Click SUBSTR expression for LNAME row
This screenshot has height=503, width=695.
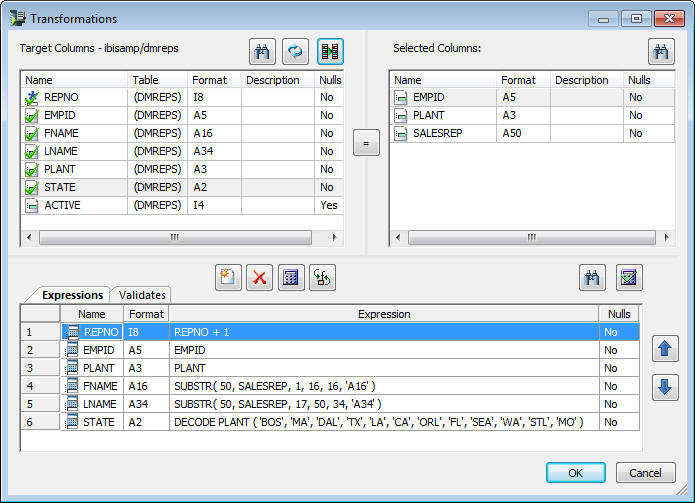pyautogui.click(x=384, y=404)
